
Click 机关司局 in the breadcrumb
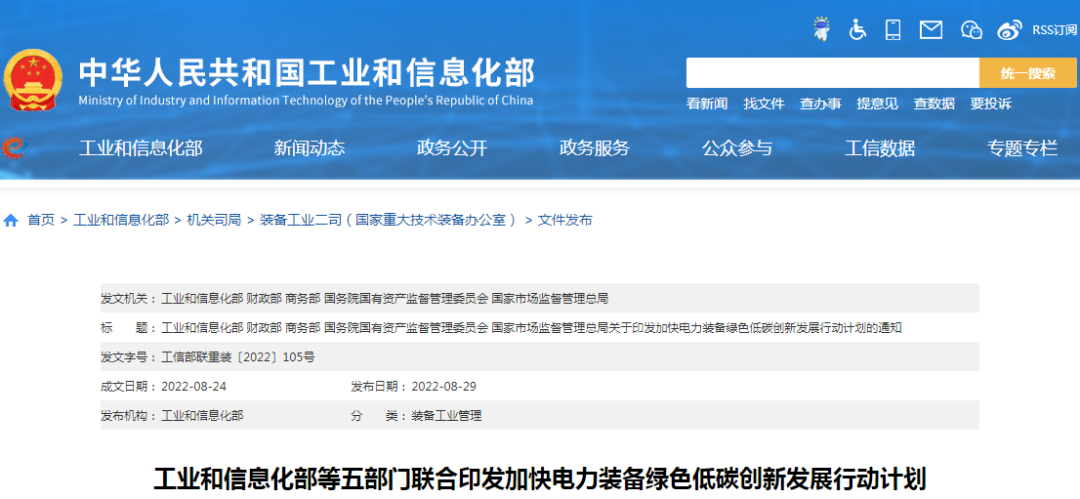pyautogui.click(x=214, y=220)
